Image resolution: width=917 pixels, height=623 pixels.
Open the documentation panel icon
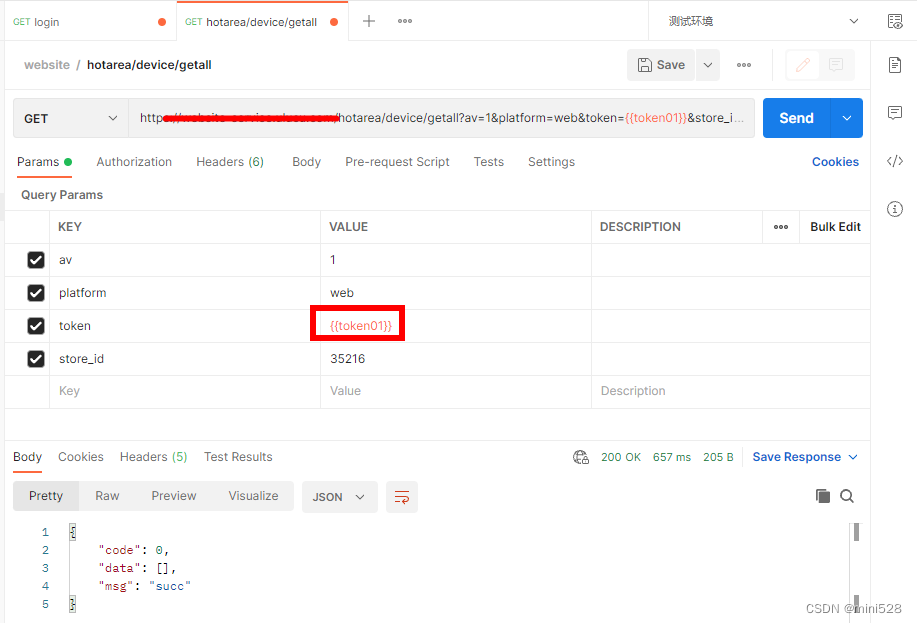(x=895, y=63)
